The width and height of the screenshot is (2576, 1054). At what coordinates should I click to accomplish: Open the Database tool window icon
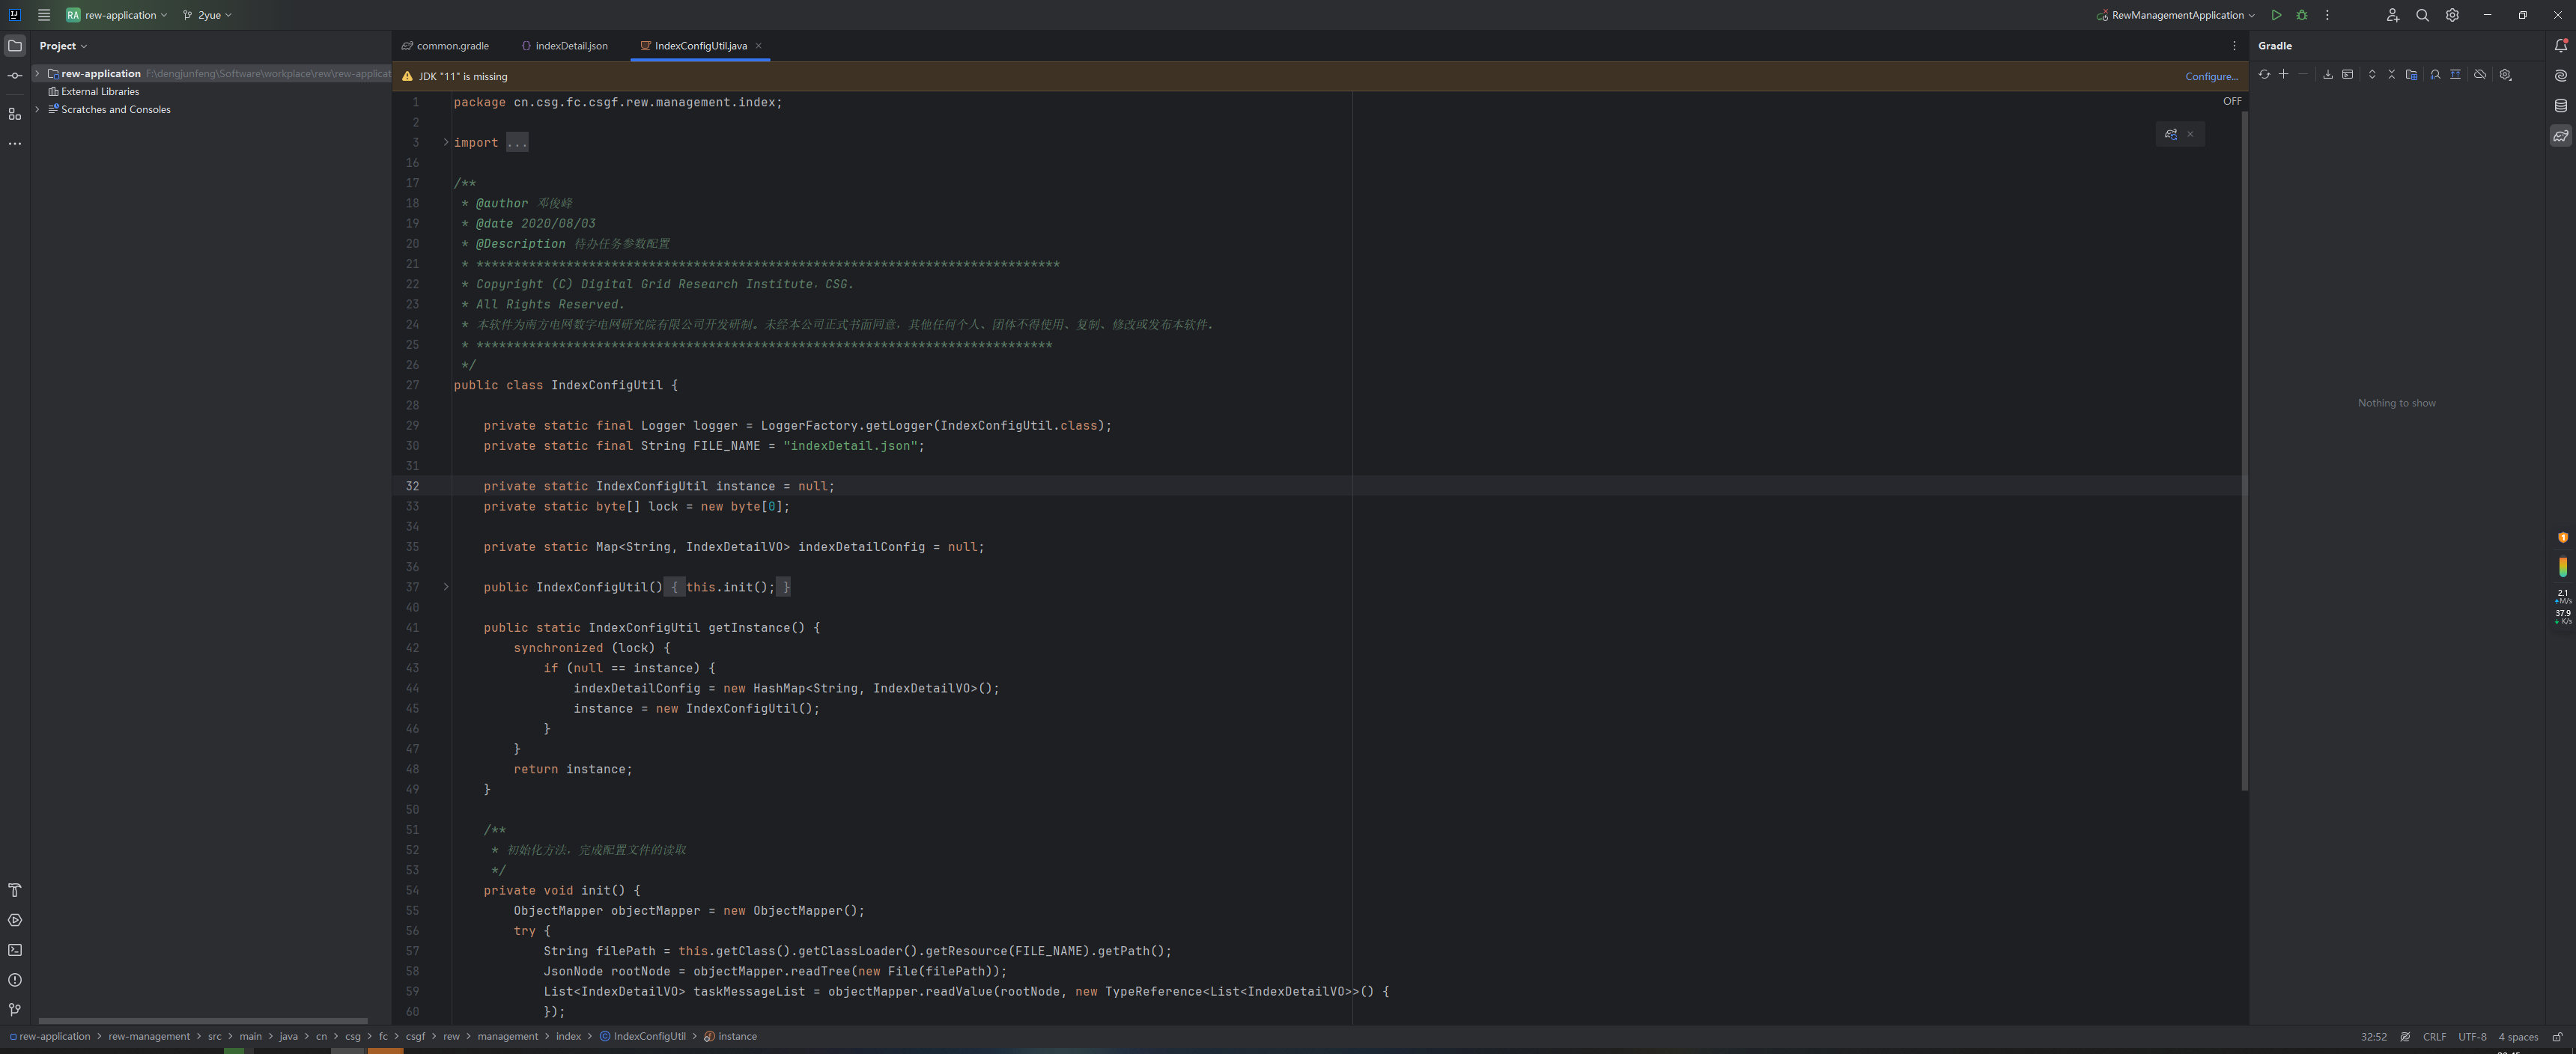[x=2561, y=106]
